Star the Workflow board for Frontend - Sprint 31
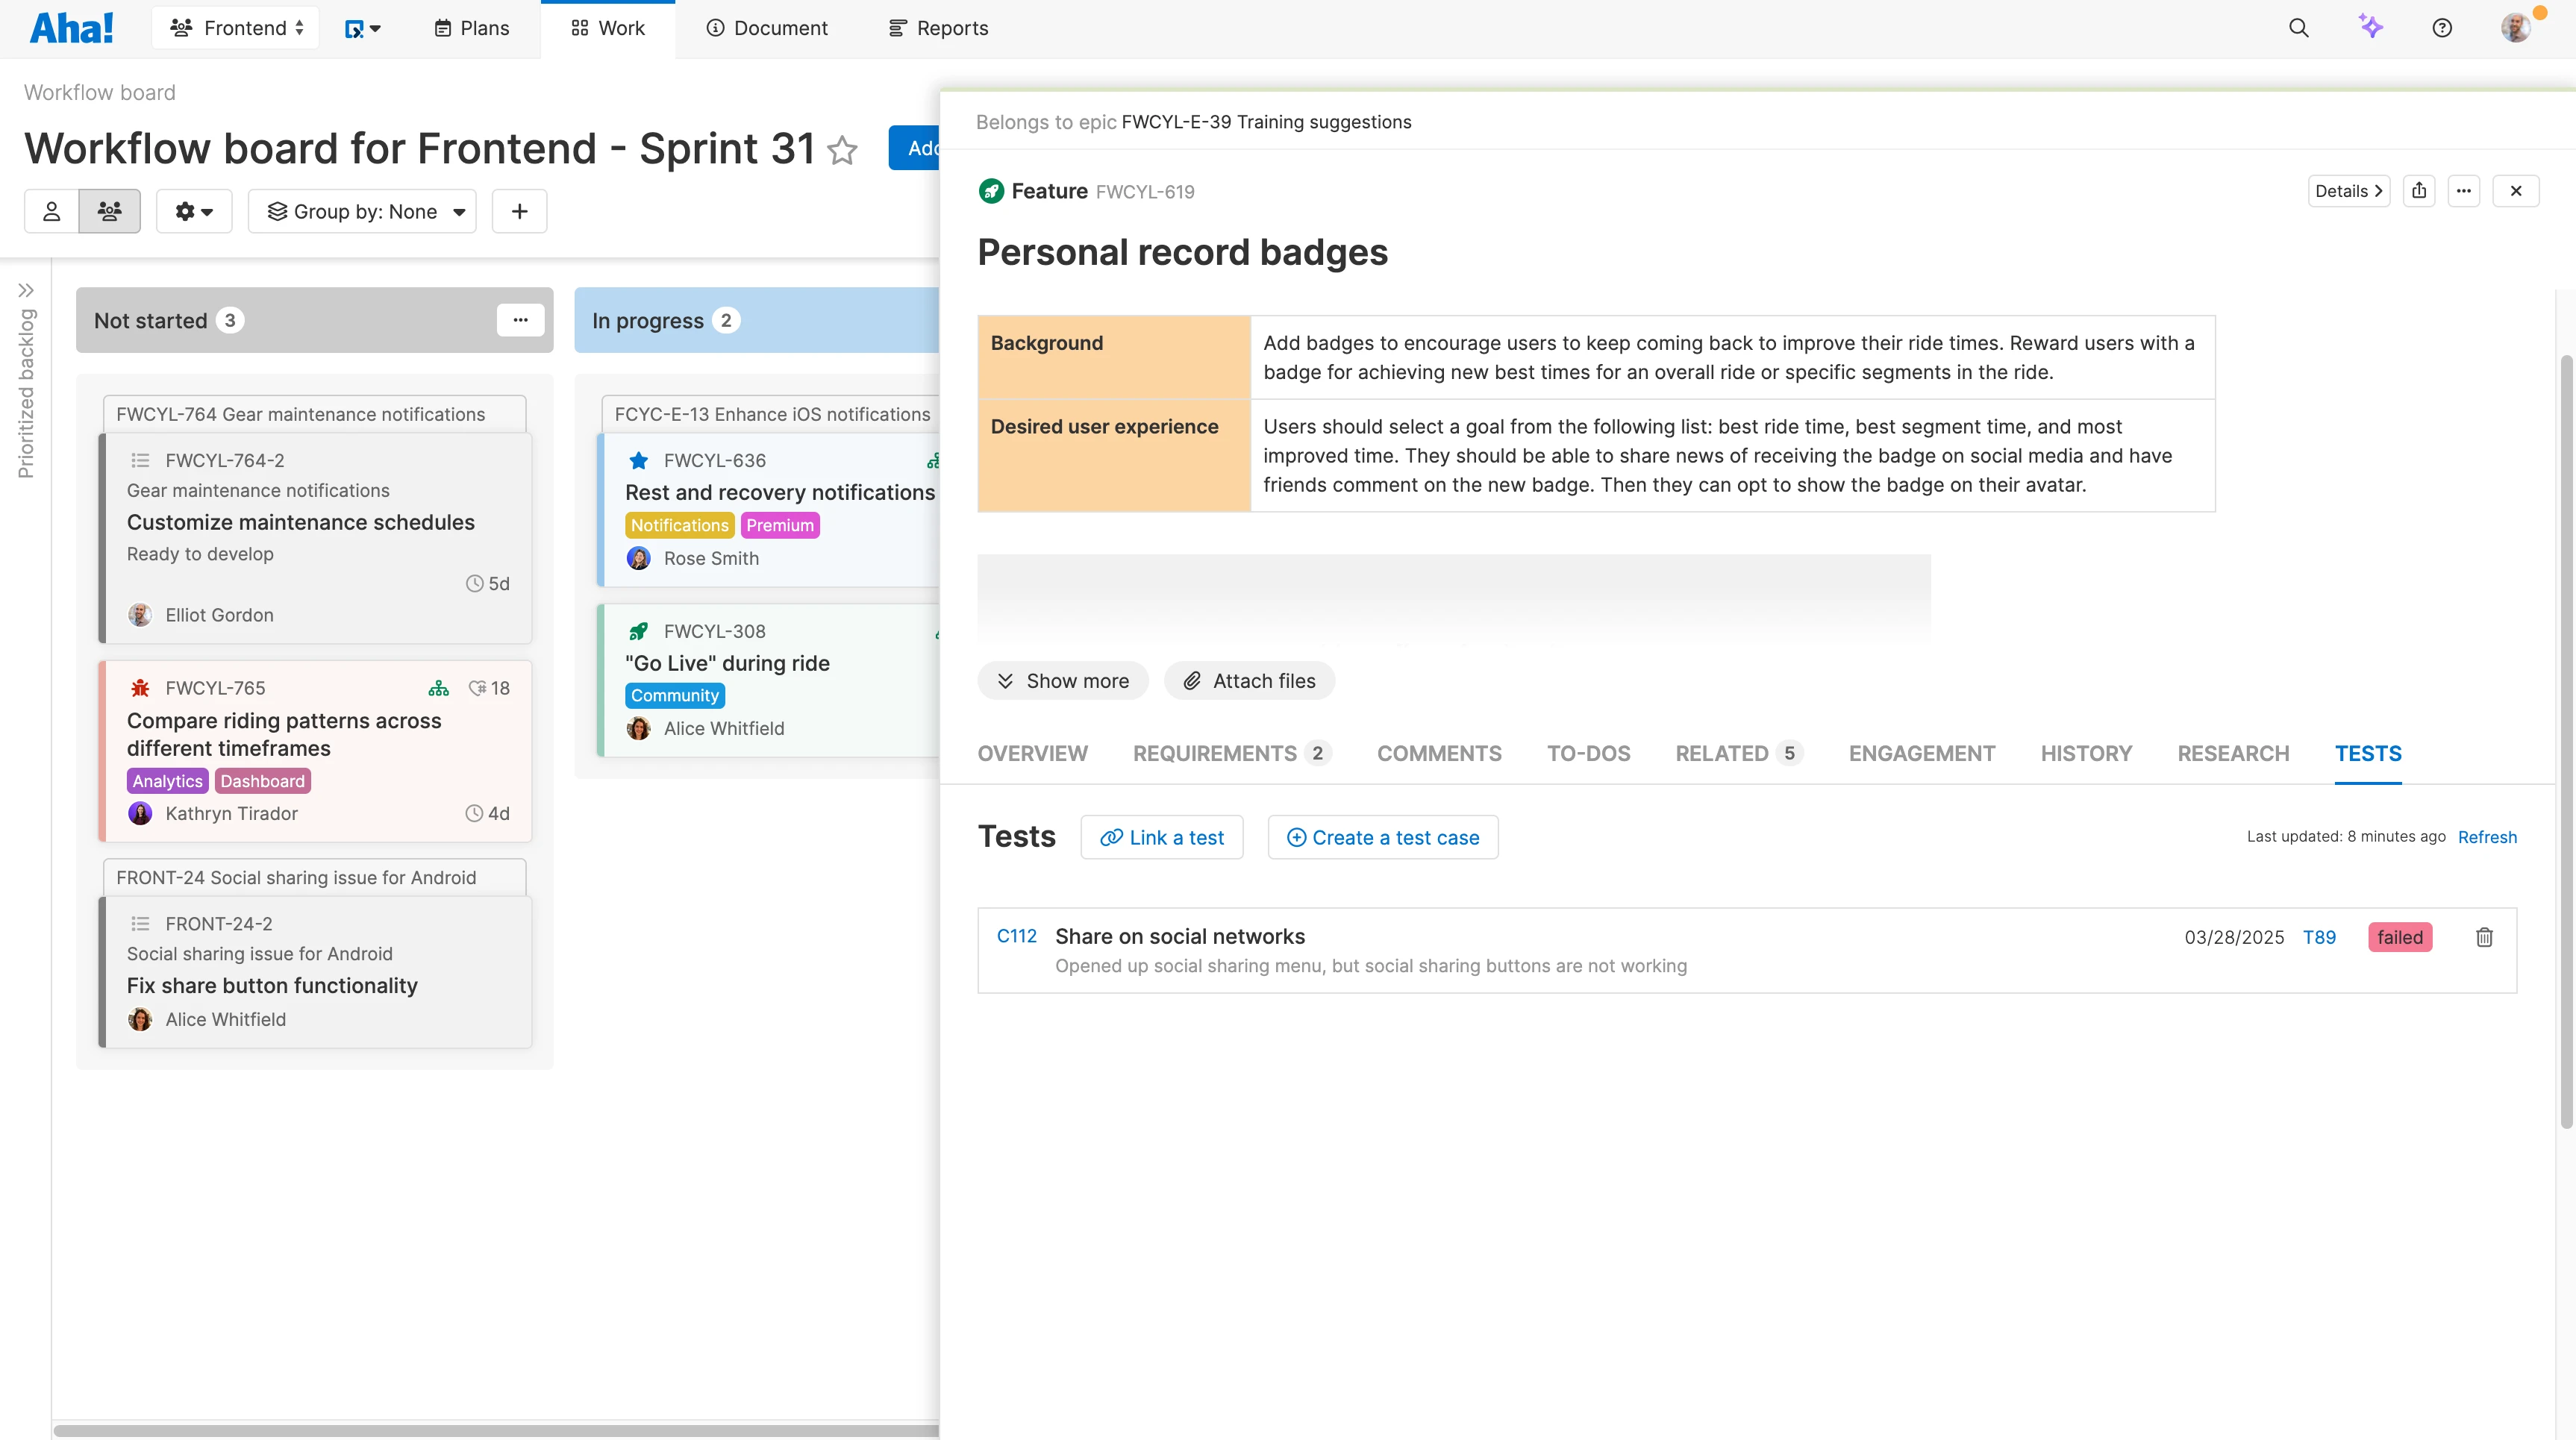The width and height of the screenshot is (2576, 1440). click(843, 151)
